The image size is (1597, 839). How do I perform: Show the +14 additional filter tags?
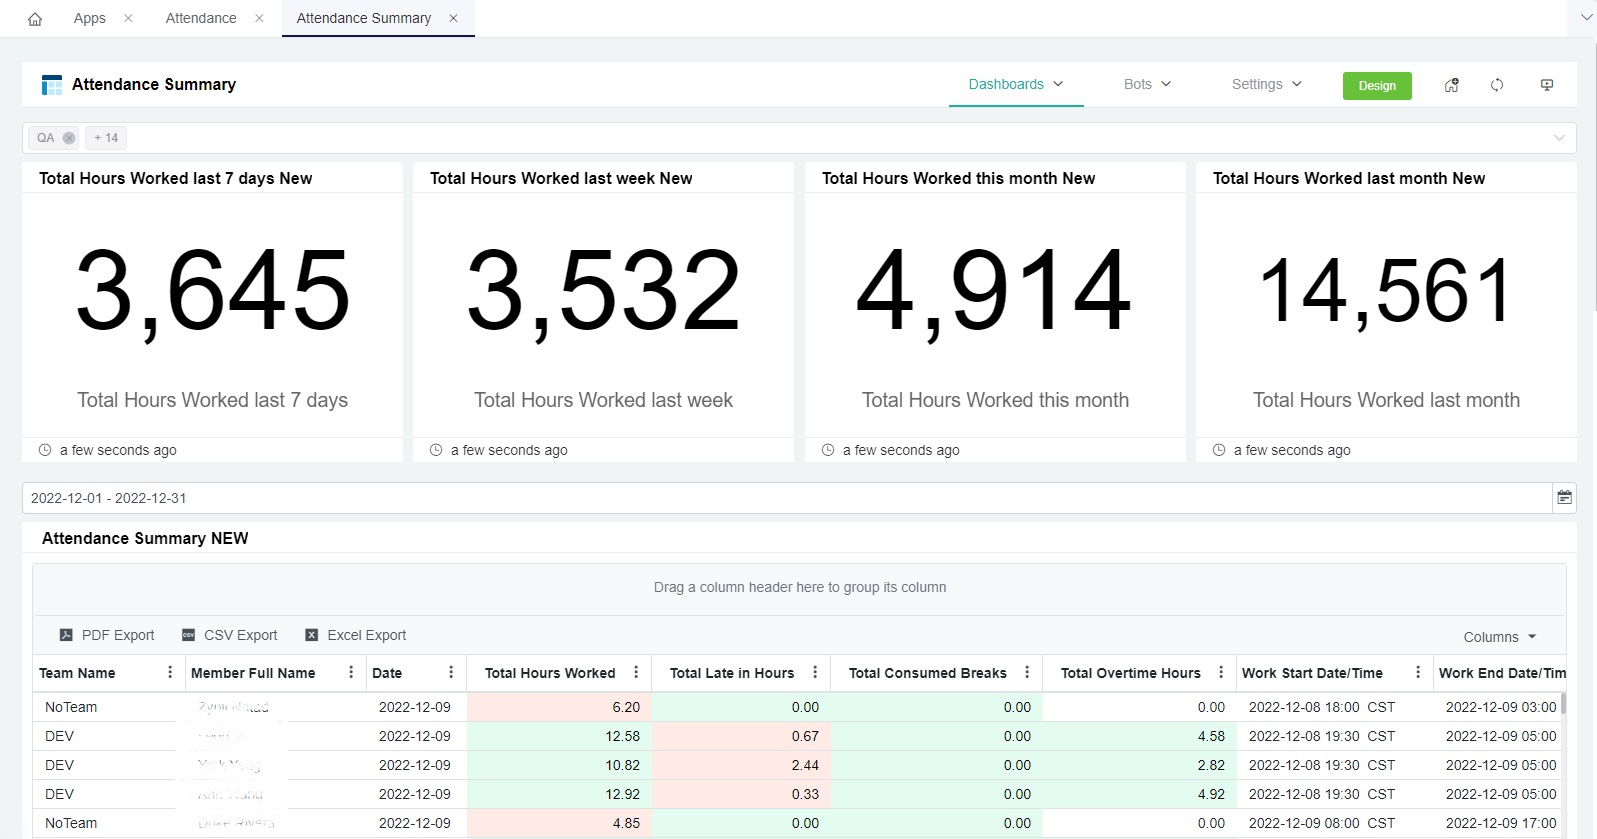pyautogui.click(x=106, y=138)
